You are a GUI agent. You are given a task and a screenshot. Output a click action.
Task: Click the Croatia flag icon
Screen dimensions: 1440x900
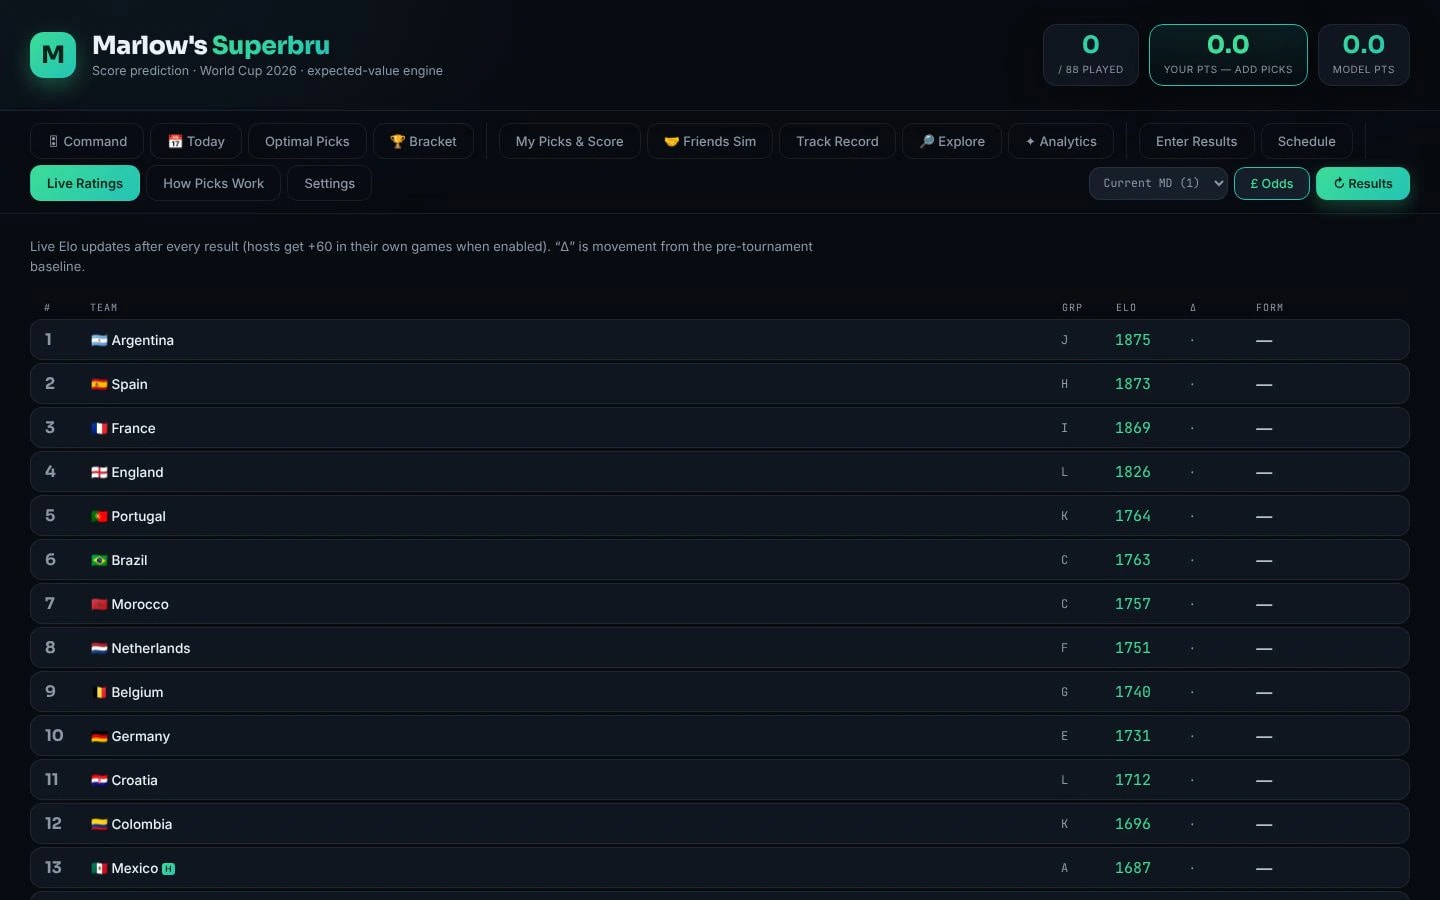[99, 780]
